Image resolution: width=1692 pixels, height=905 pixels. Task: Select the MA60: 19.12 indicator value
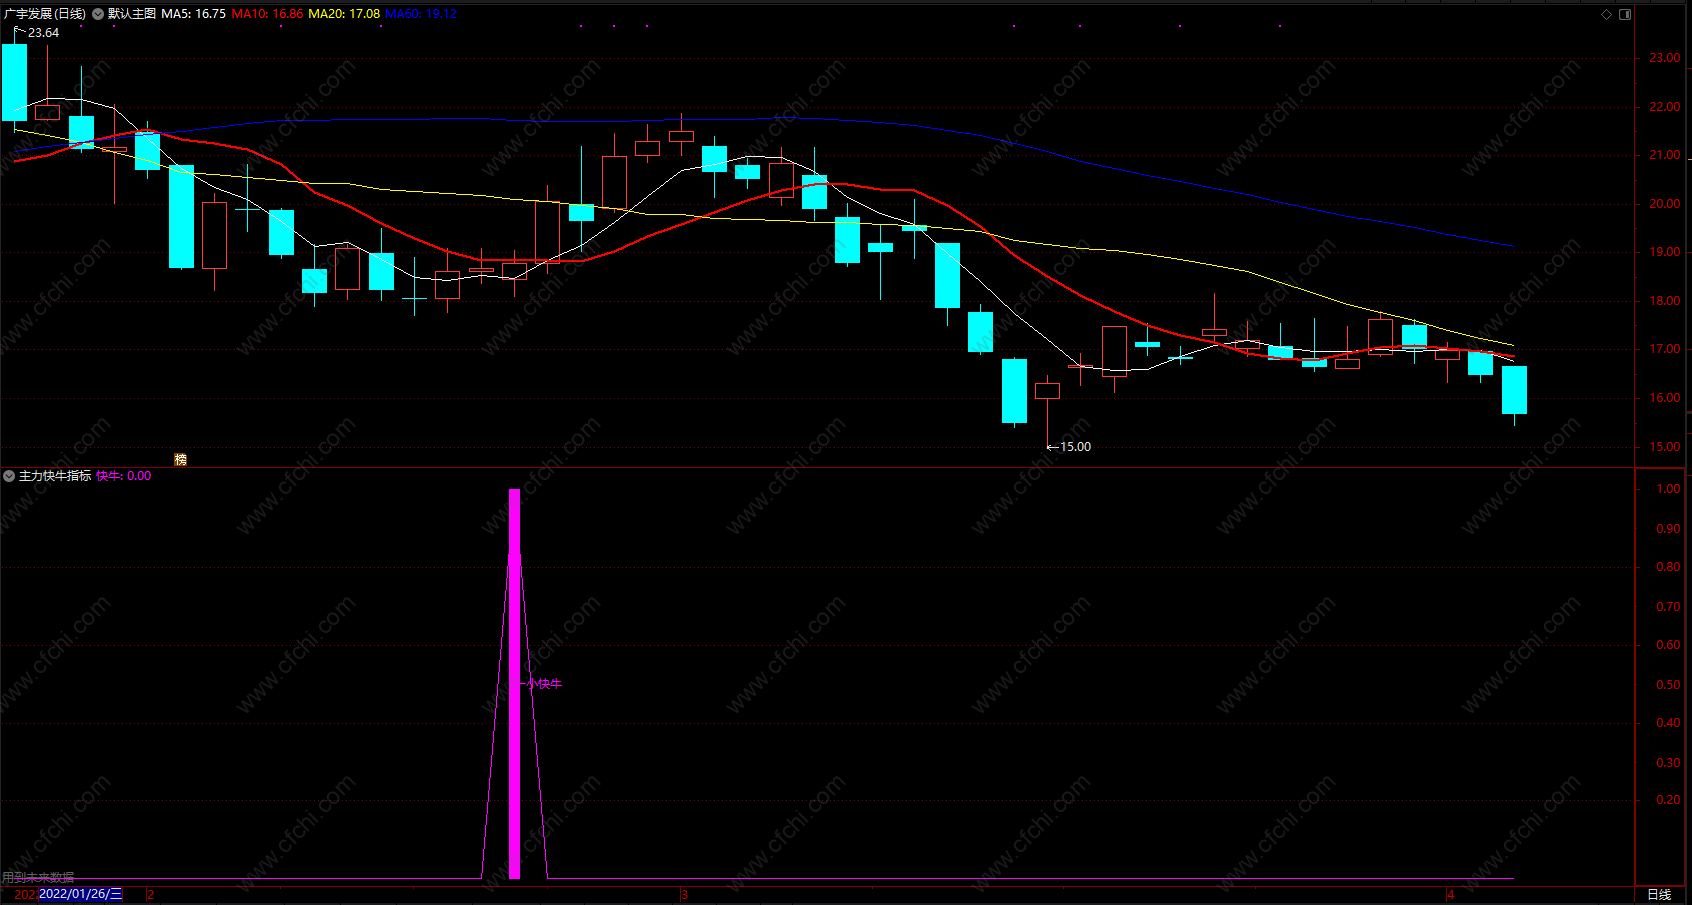tap(421, 14)
